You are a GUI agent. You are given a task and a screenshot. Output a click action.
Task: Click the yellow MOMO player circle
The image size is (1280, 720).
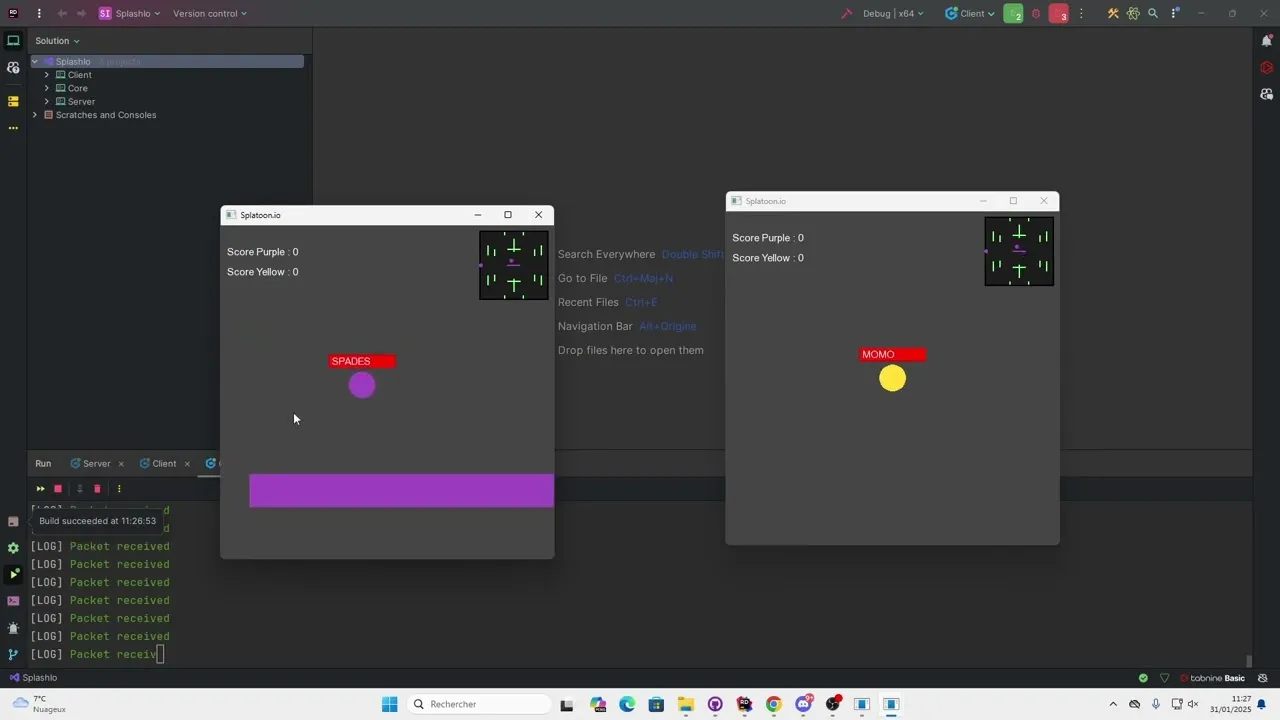pyautogui.click(x=892, y=378)
